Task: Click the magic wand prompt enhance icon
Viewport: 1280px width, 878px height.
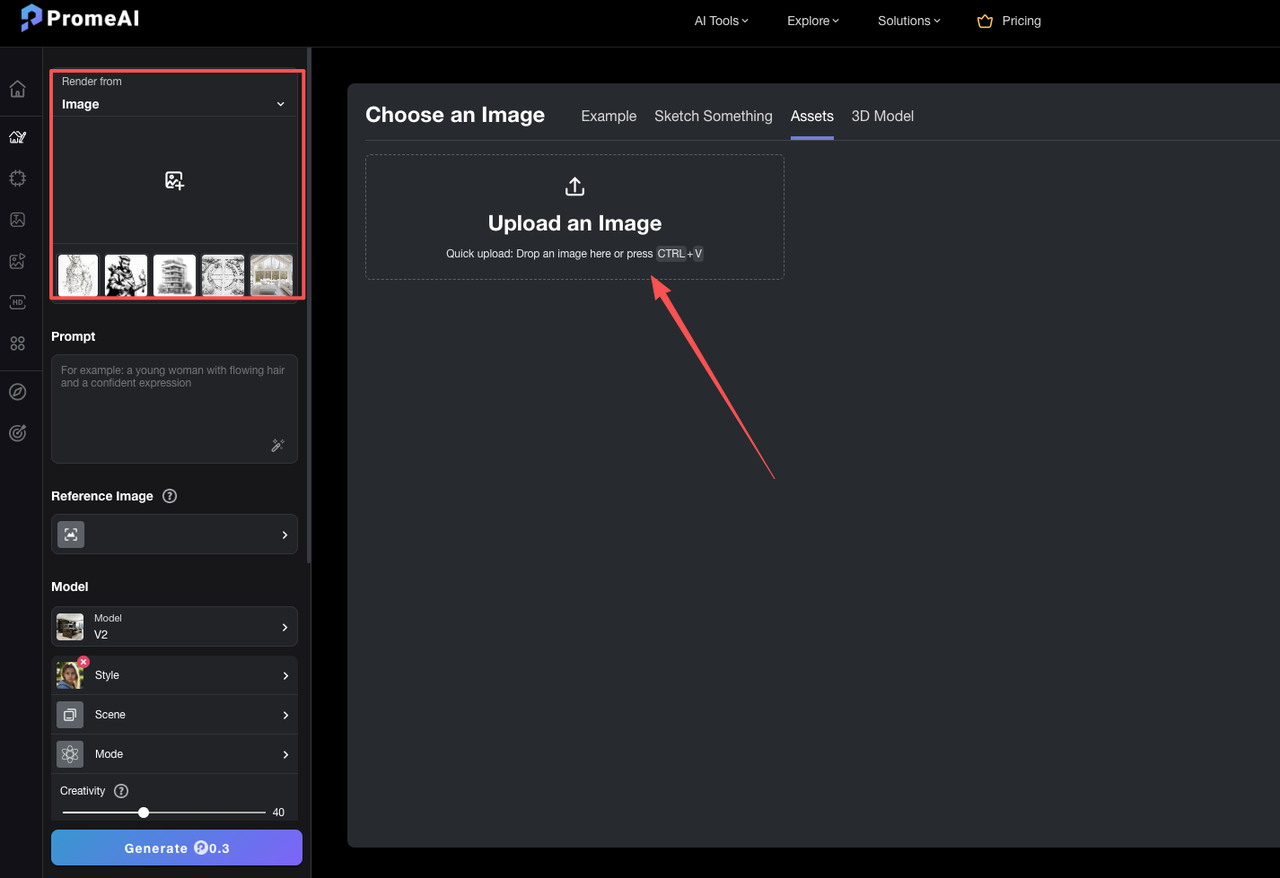Action: pyautogui.click(x=278, y=445)
